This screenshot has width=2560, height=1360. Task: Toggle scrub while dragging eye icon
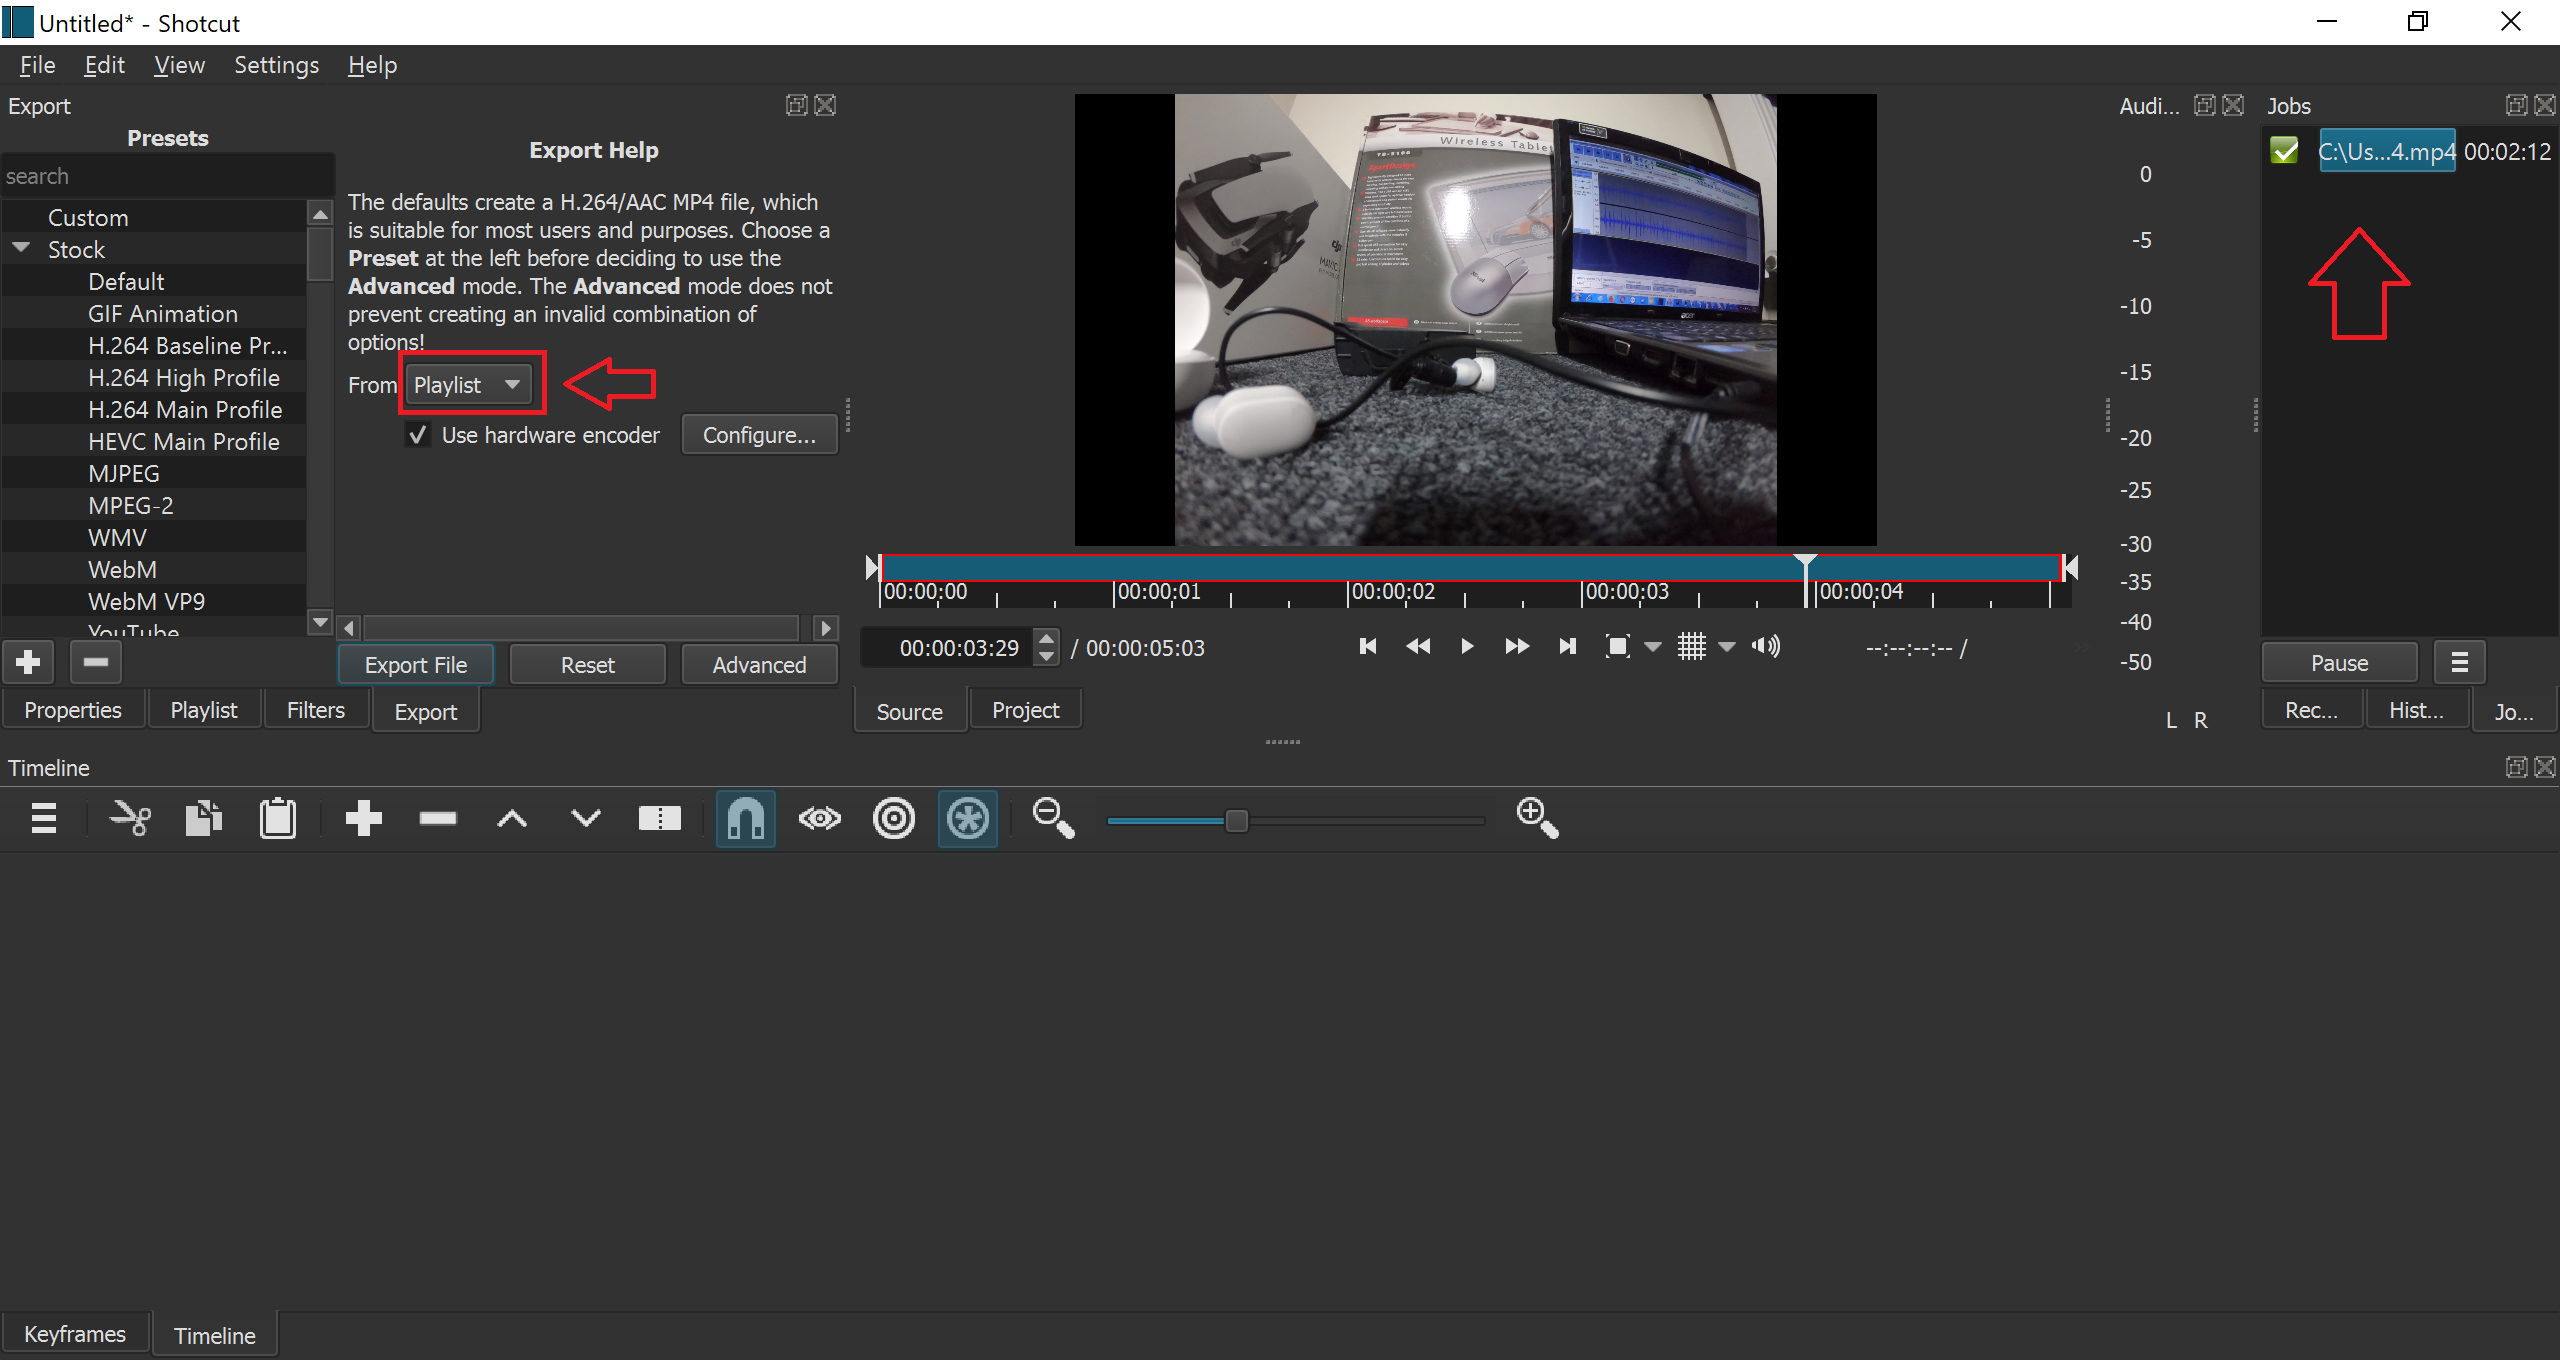[819, 818]
